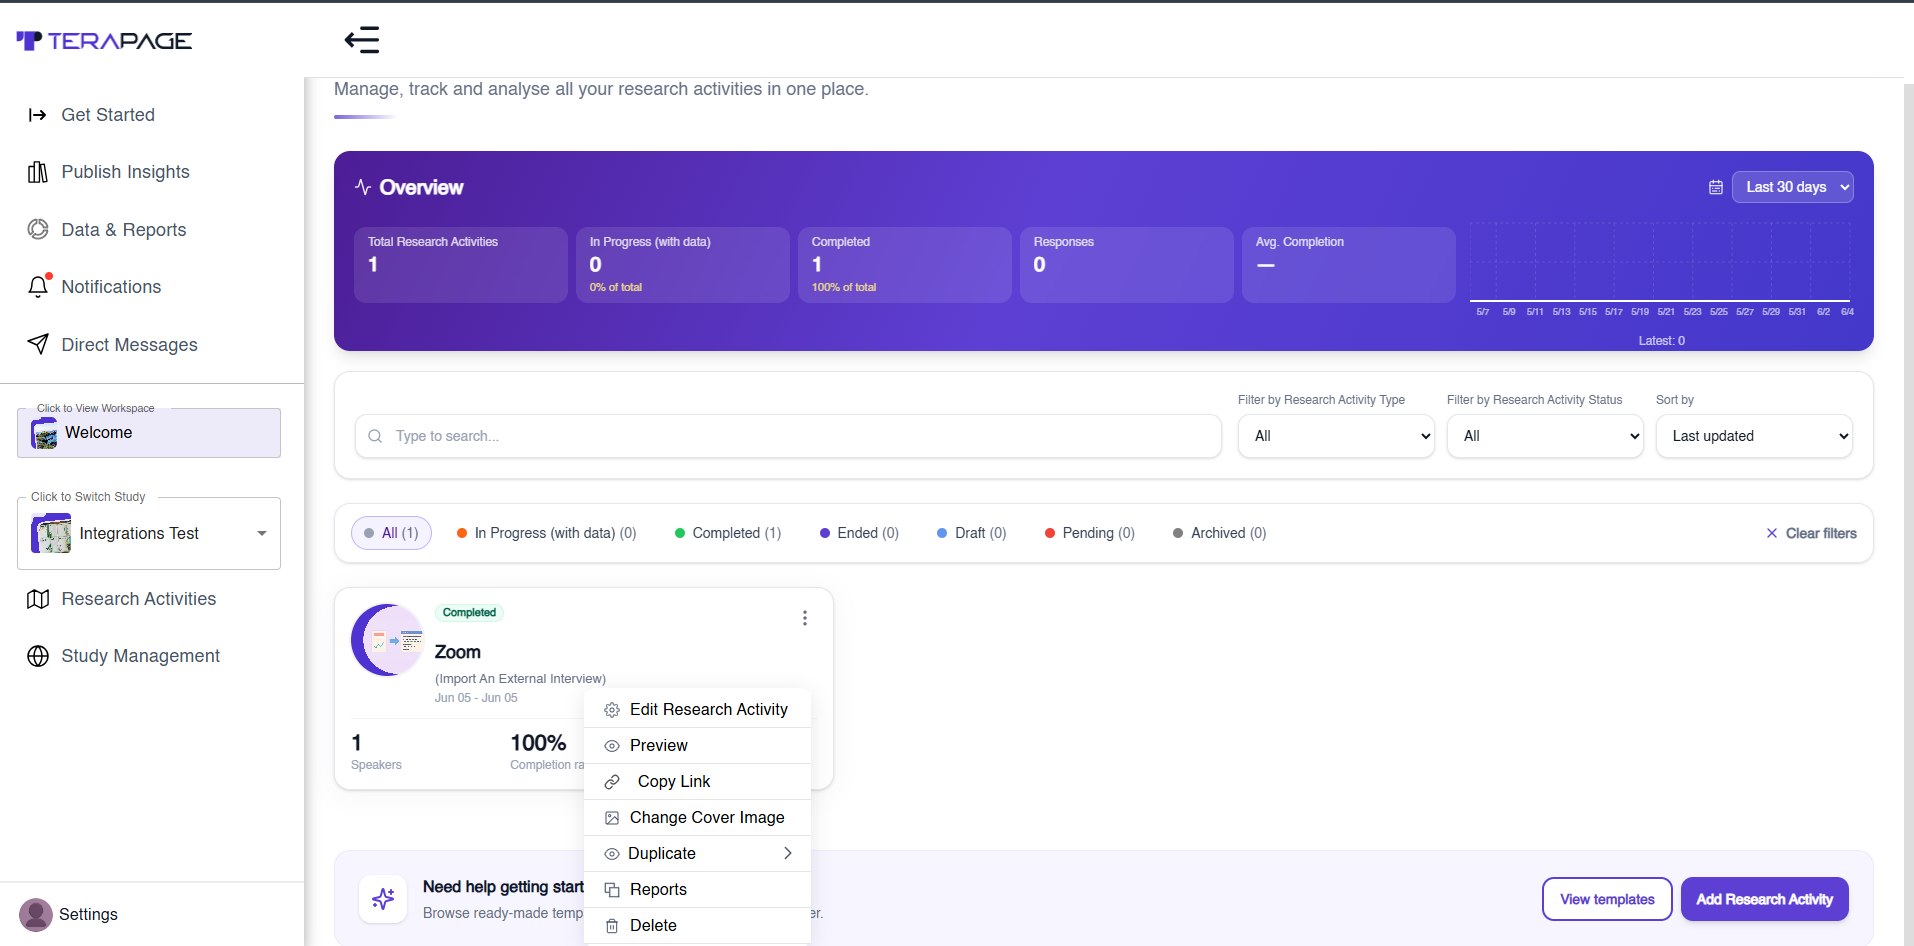Screen dimensions: 1914x946
Task: Select the Archived (0) filter
Action: [x=1219, y=533]
